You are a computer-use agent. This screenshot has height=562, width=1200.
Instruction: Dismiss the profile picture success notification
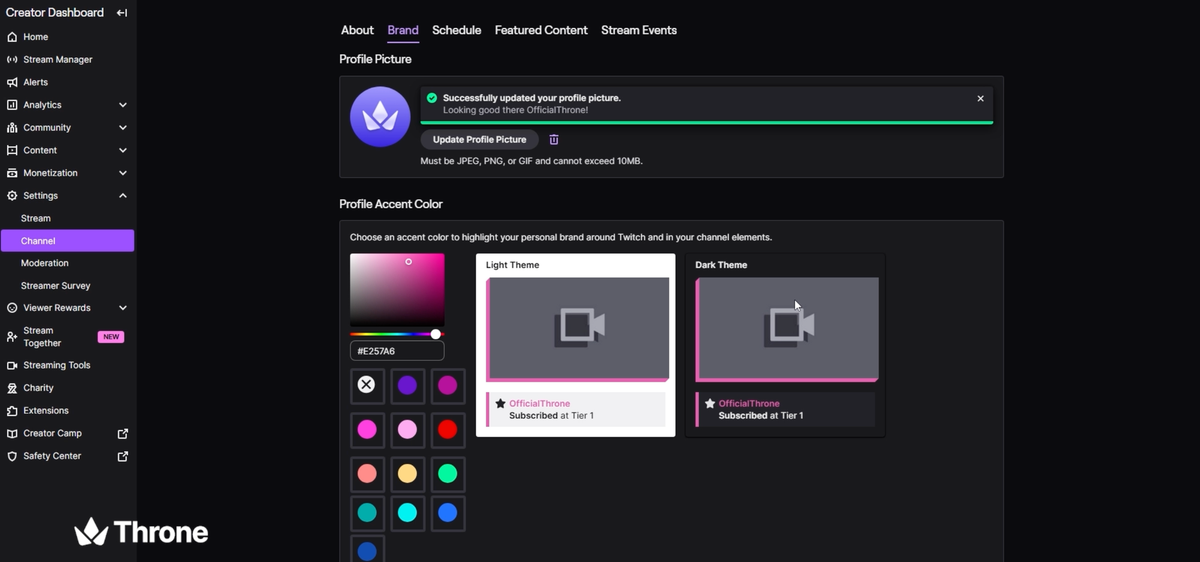pos(980,99)
